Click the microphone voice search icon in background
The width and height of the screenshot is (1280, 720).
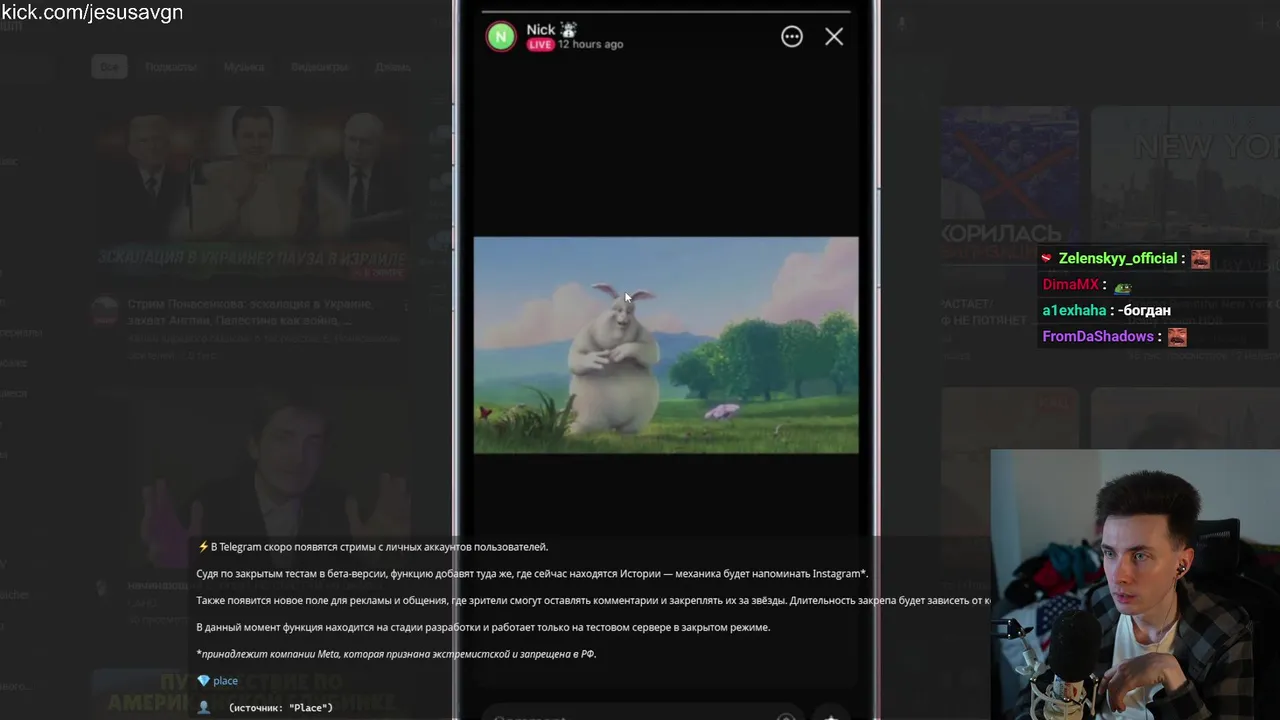click(x=901, y=24)
